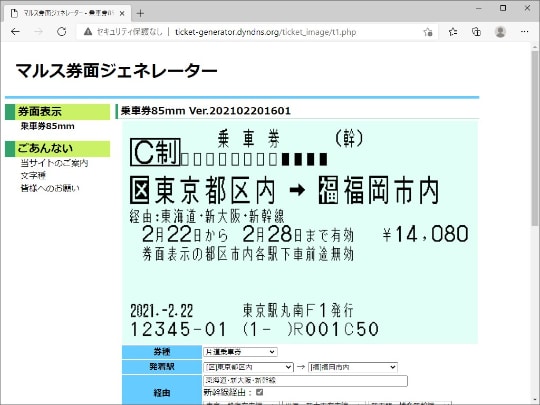The height and width of the screenshot is (405, 540).
Task: Open the browser Settings and more menu
Action: click(525, 32)
